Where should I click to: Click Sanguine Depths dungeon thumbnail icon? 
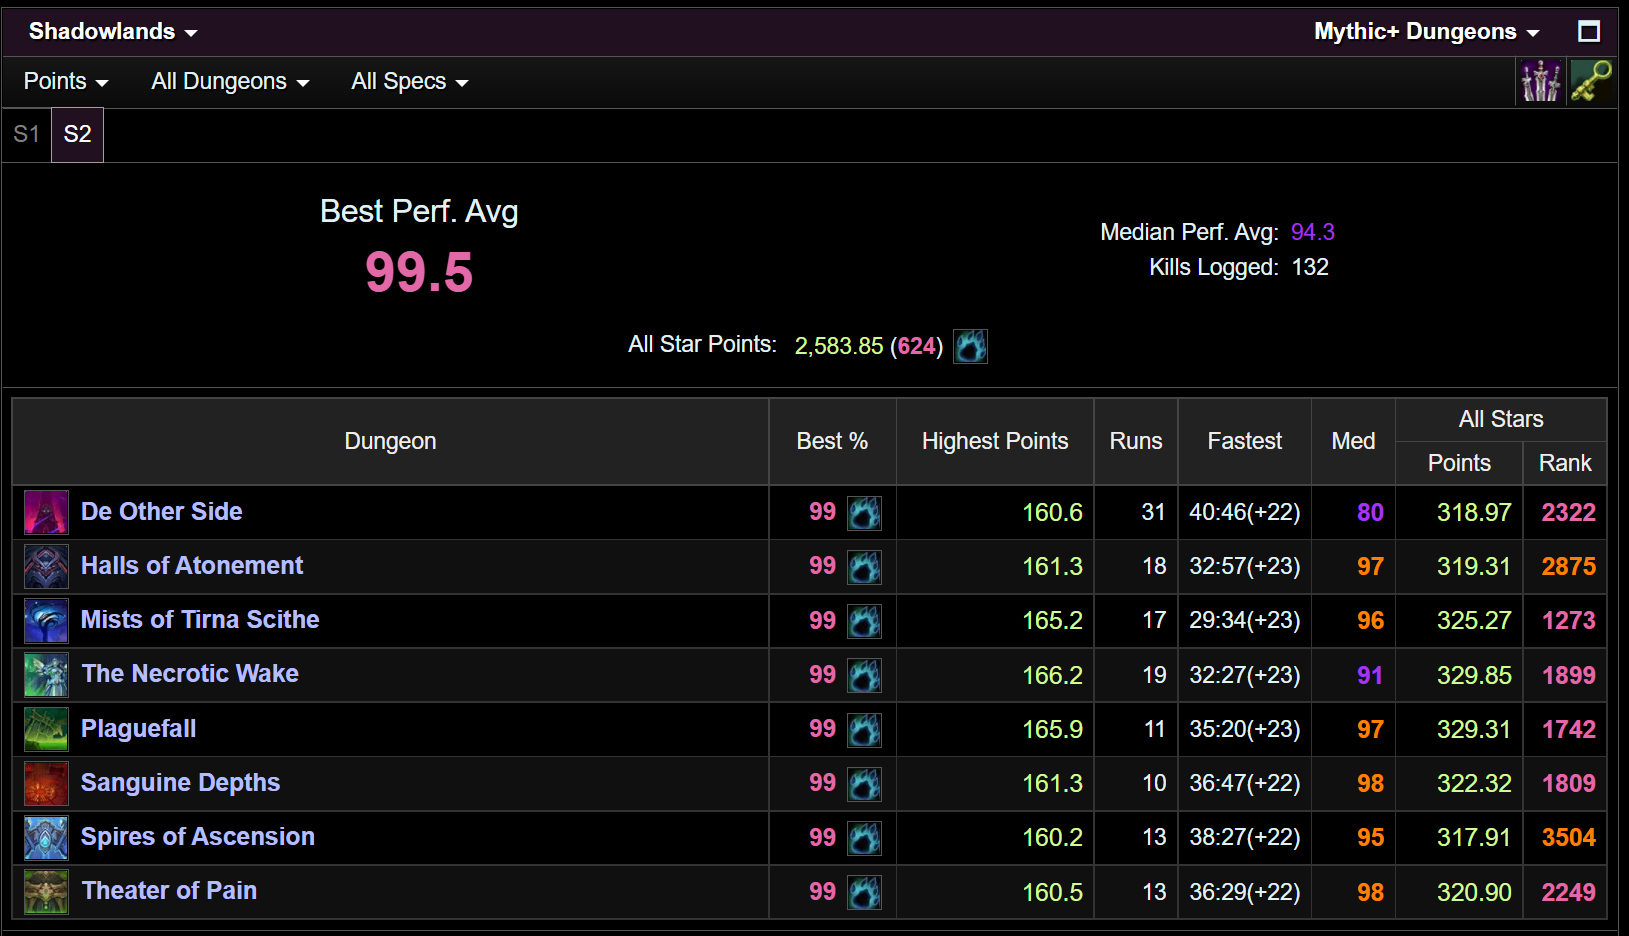[46, 783]
